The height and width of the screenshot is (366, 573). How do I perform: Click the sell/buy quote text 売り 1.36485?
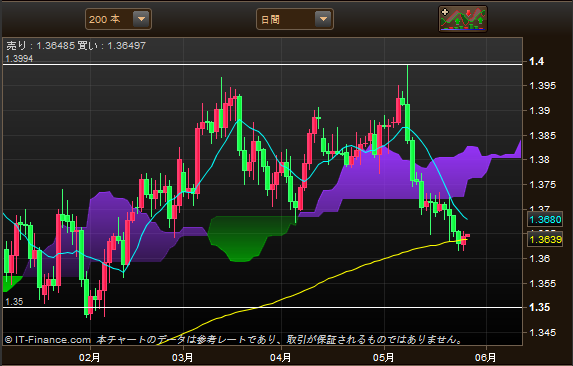(41, 46)
